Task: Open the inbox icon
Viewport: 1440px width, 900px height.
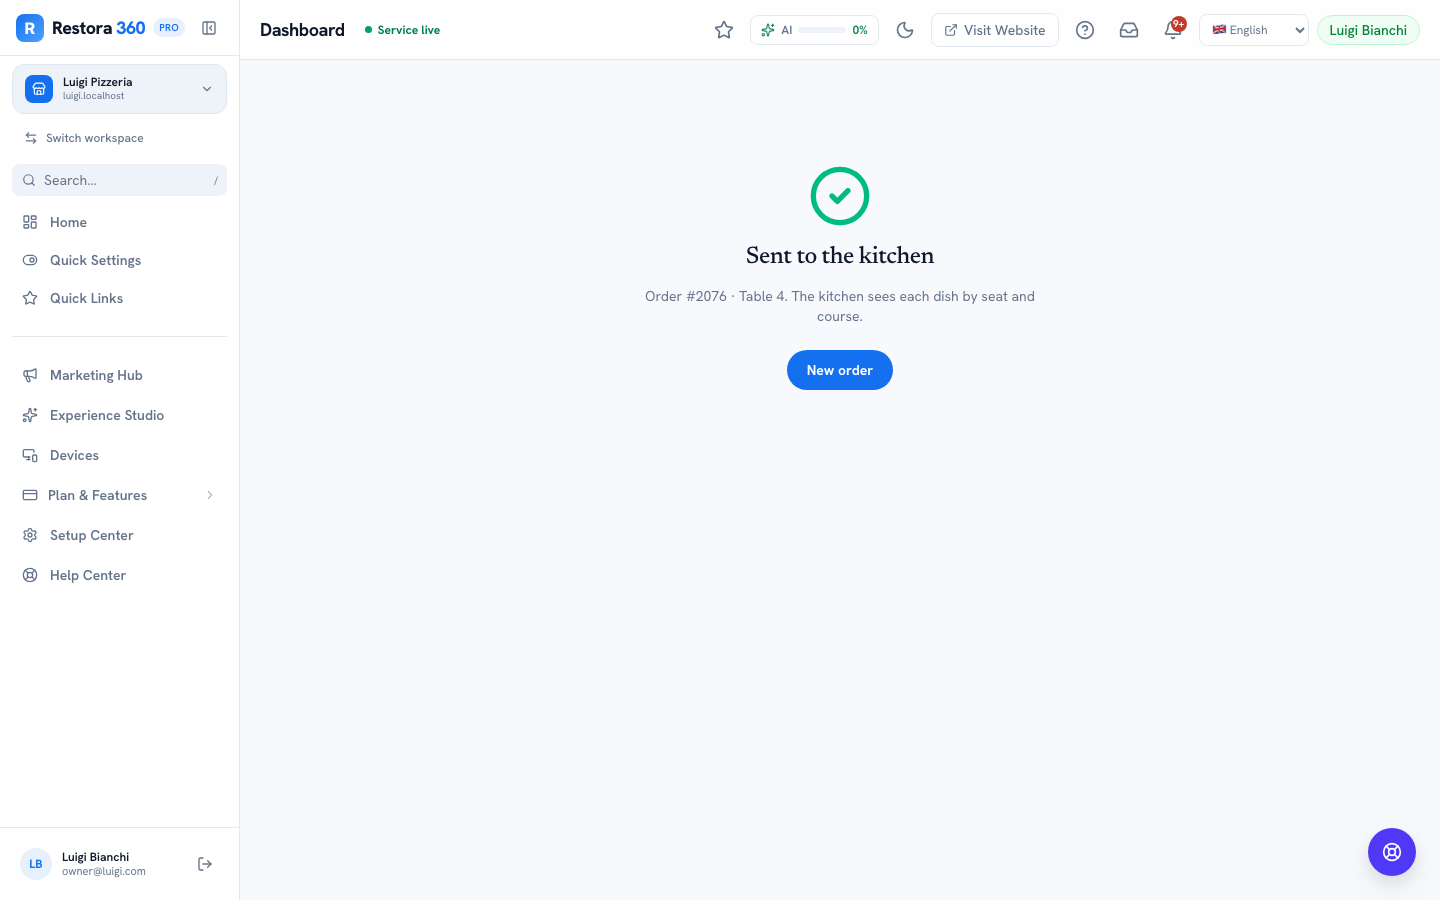Action: tap(1129, 30)
